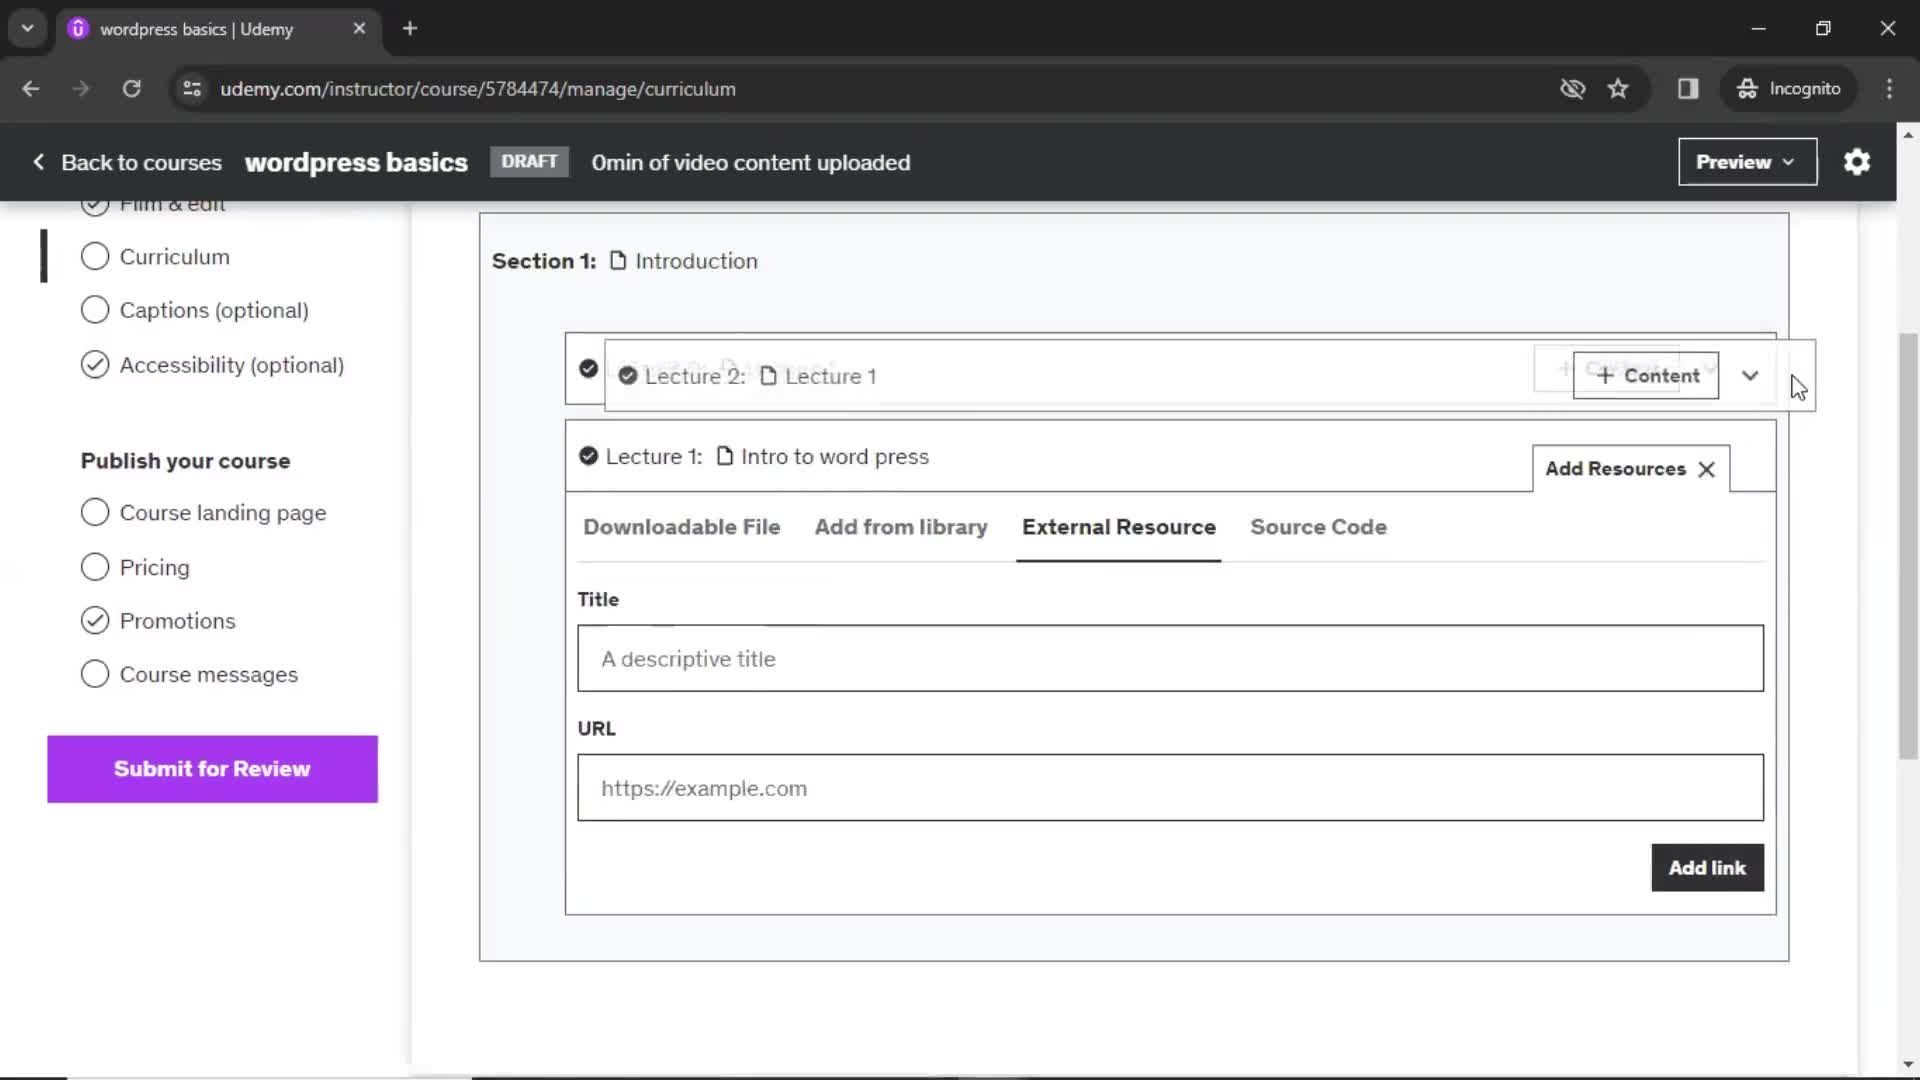Screen dimensions: 1920x1080
Task: Open the Pricing page link
Action: point(155,567)
